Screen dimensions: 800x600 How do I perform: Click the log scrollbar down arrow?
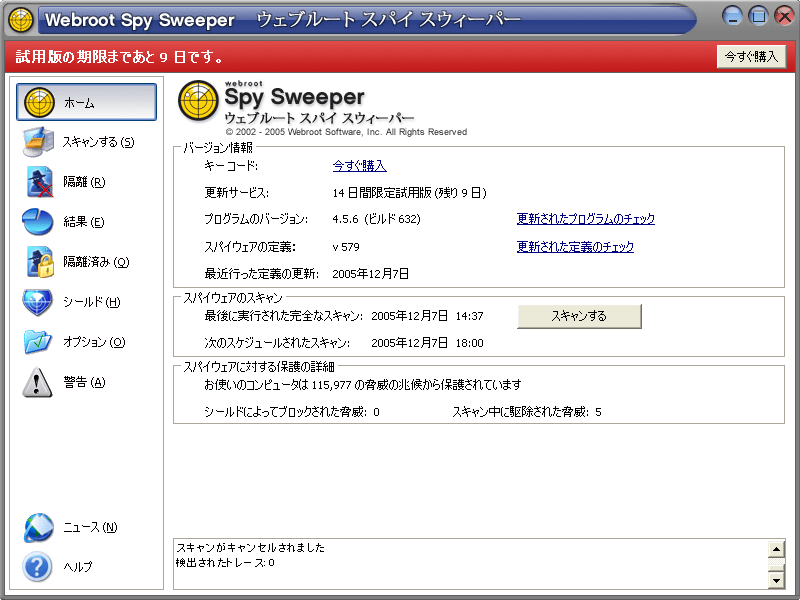(x=776, y=580)
